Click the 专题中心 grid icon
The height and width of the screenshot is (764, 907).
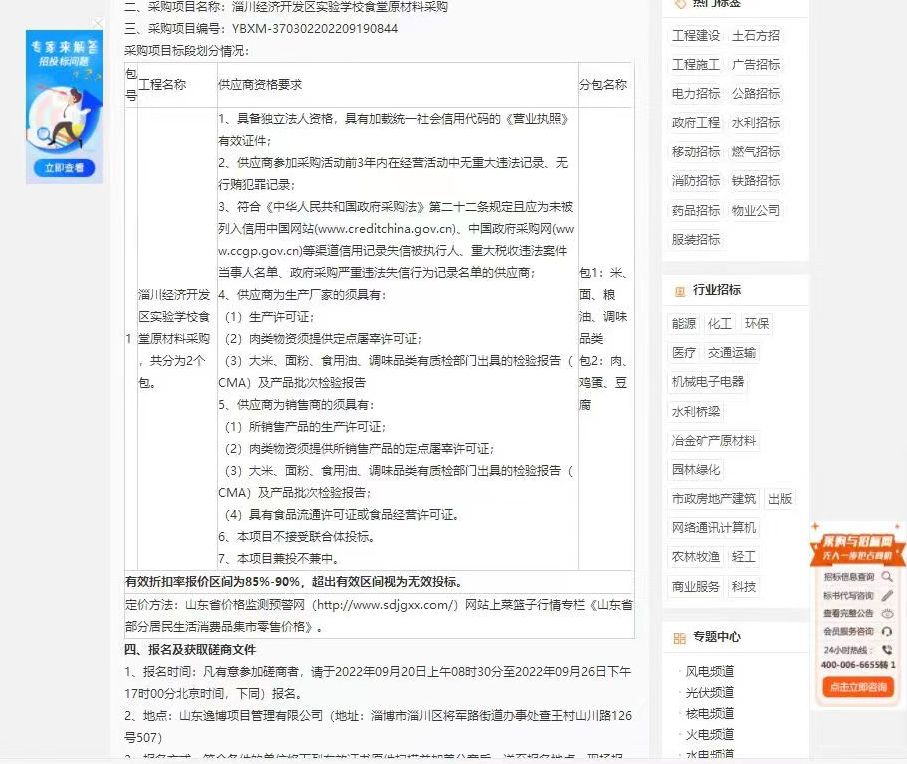[x=679, y=637]
